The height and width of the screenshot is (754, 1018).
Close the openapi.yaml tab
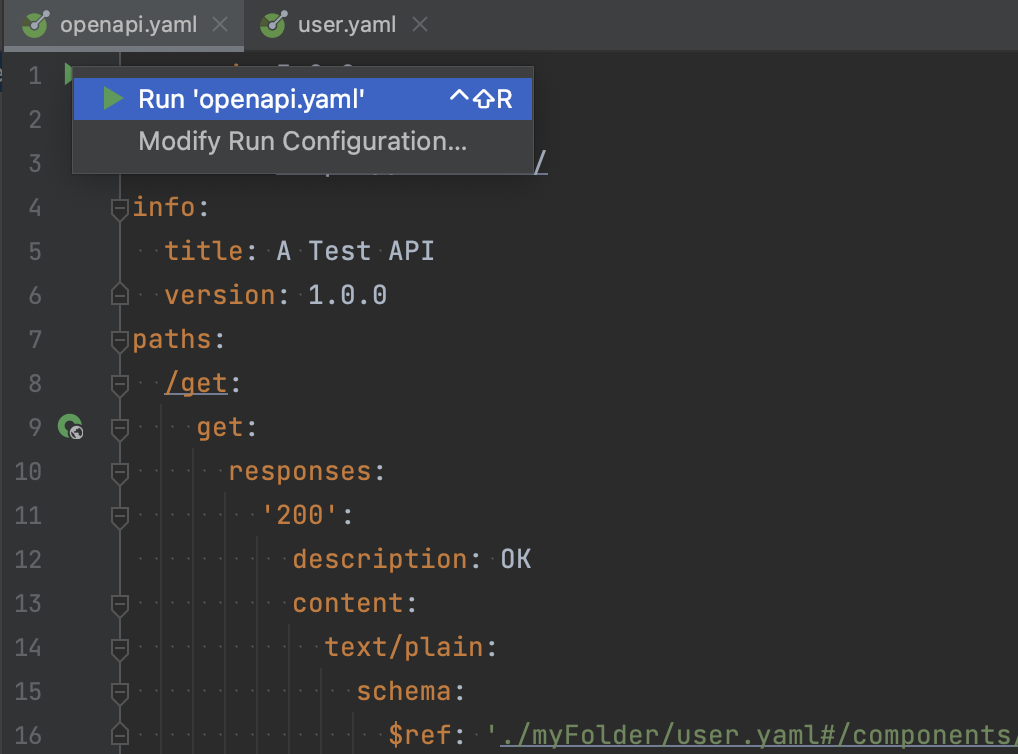pyautogui.click(x=220, y=25)
